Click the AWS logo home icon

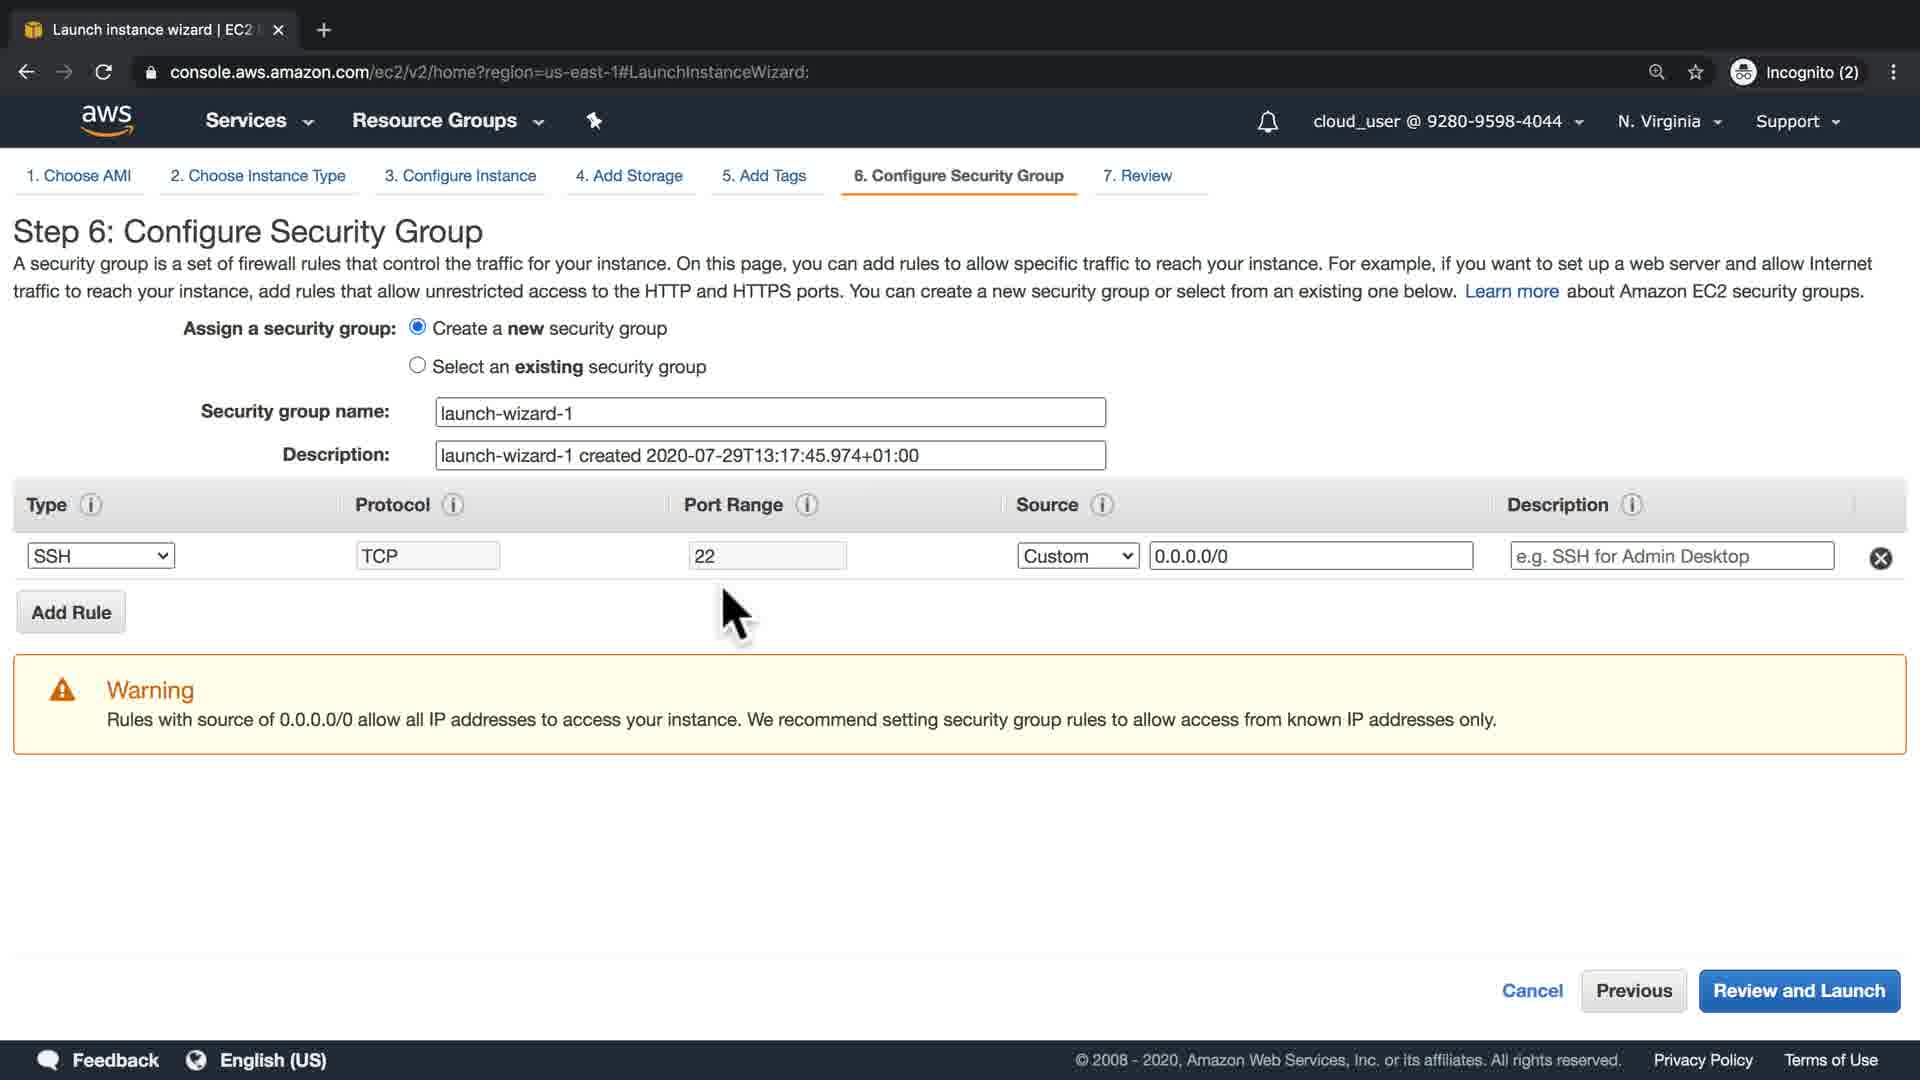click(x=106, y=120)
